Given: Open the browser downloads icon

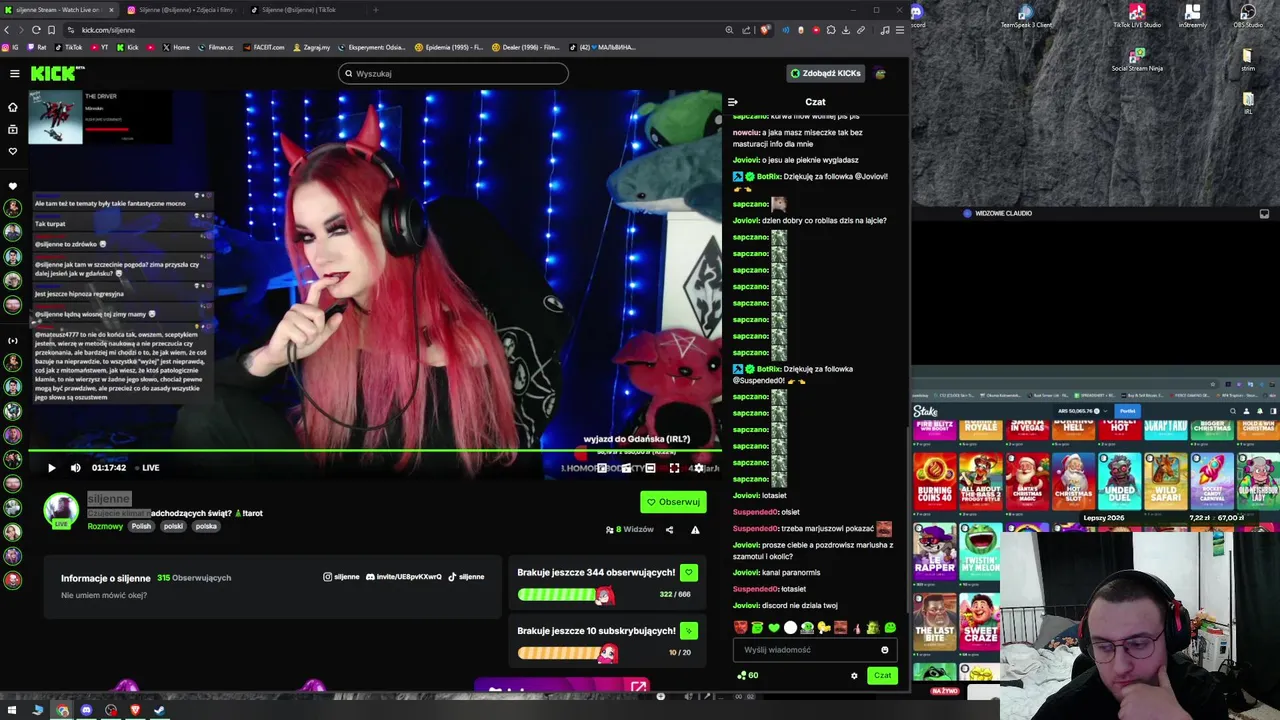Looking at the screenshot, I should [x=845, y=30].
